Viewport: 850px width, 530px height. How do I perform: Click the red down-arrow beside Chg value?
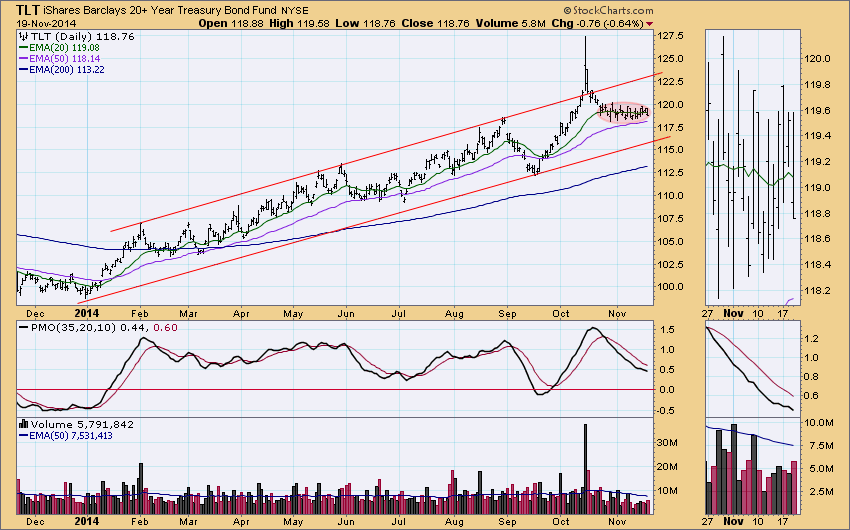[679, 23]
